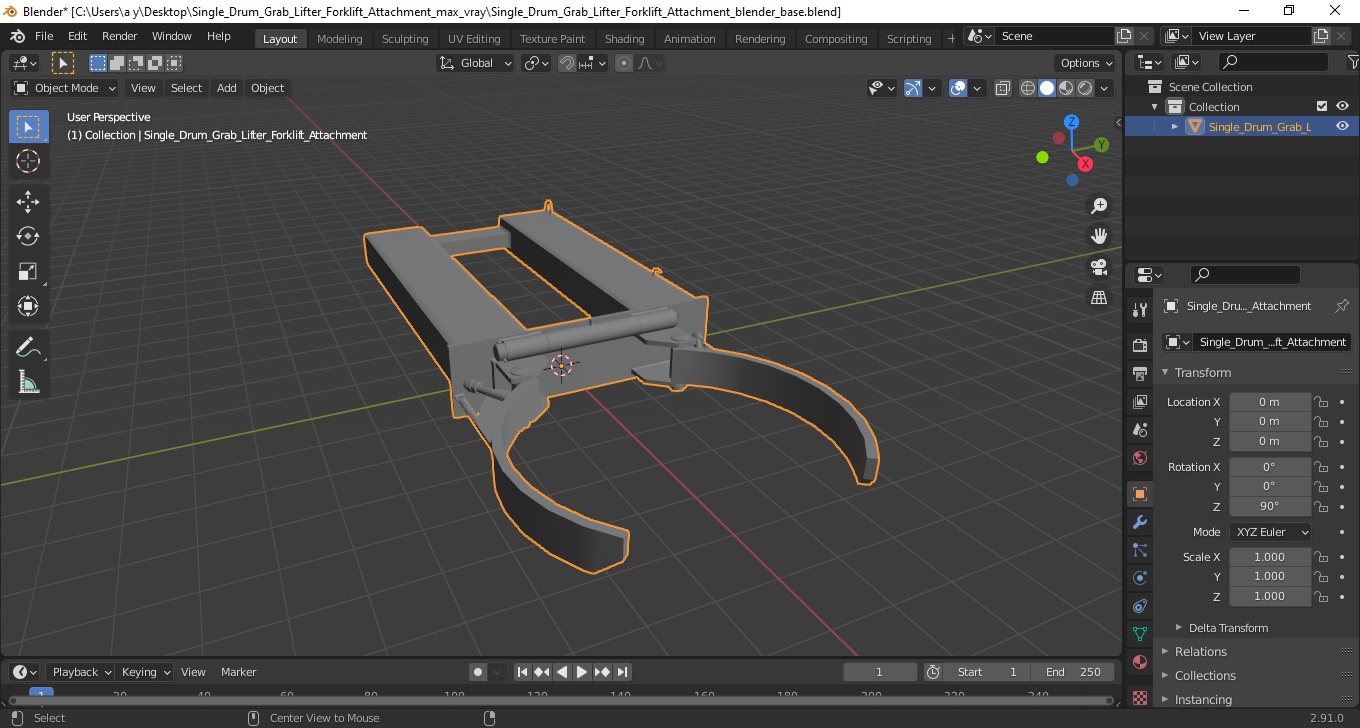Viewport: 1360px width, 728px height.
Task: Select the Transform tool
Action: 28,306
